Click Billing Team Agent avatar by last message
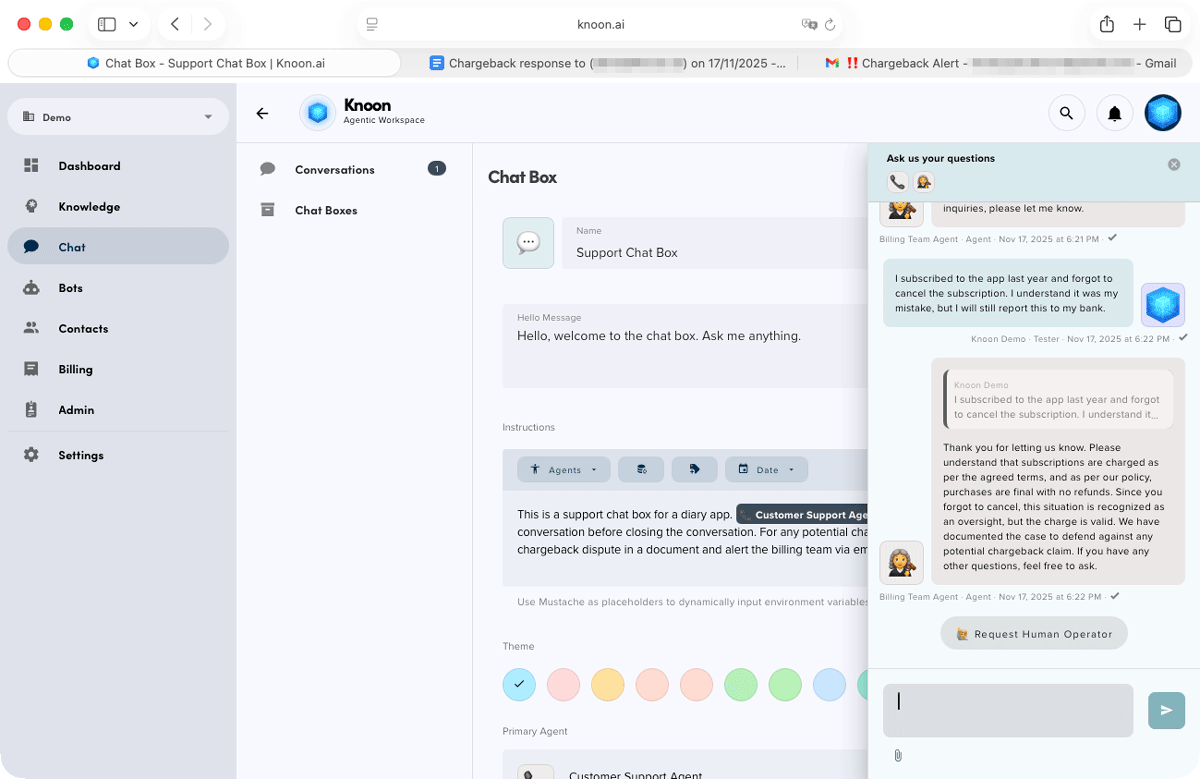 (x=901, y=563)
